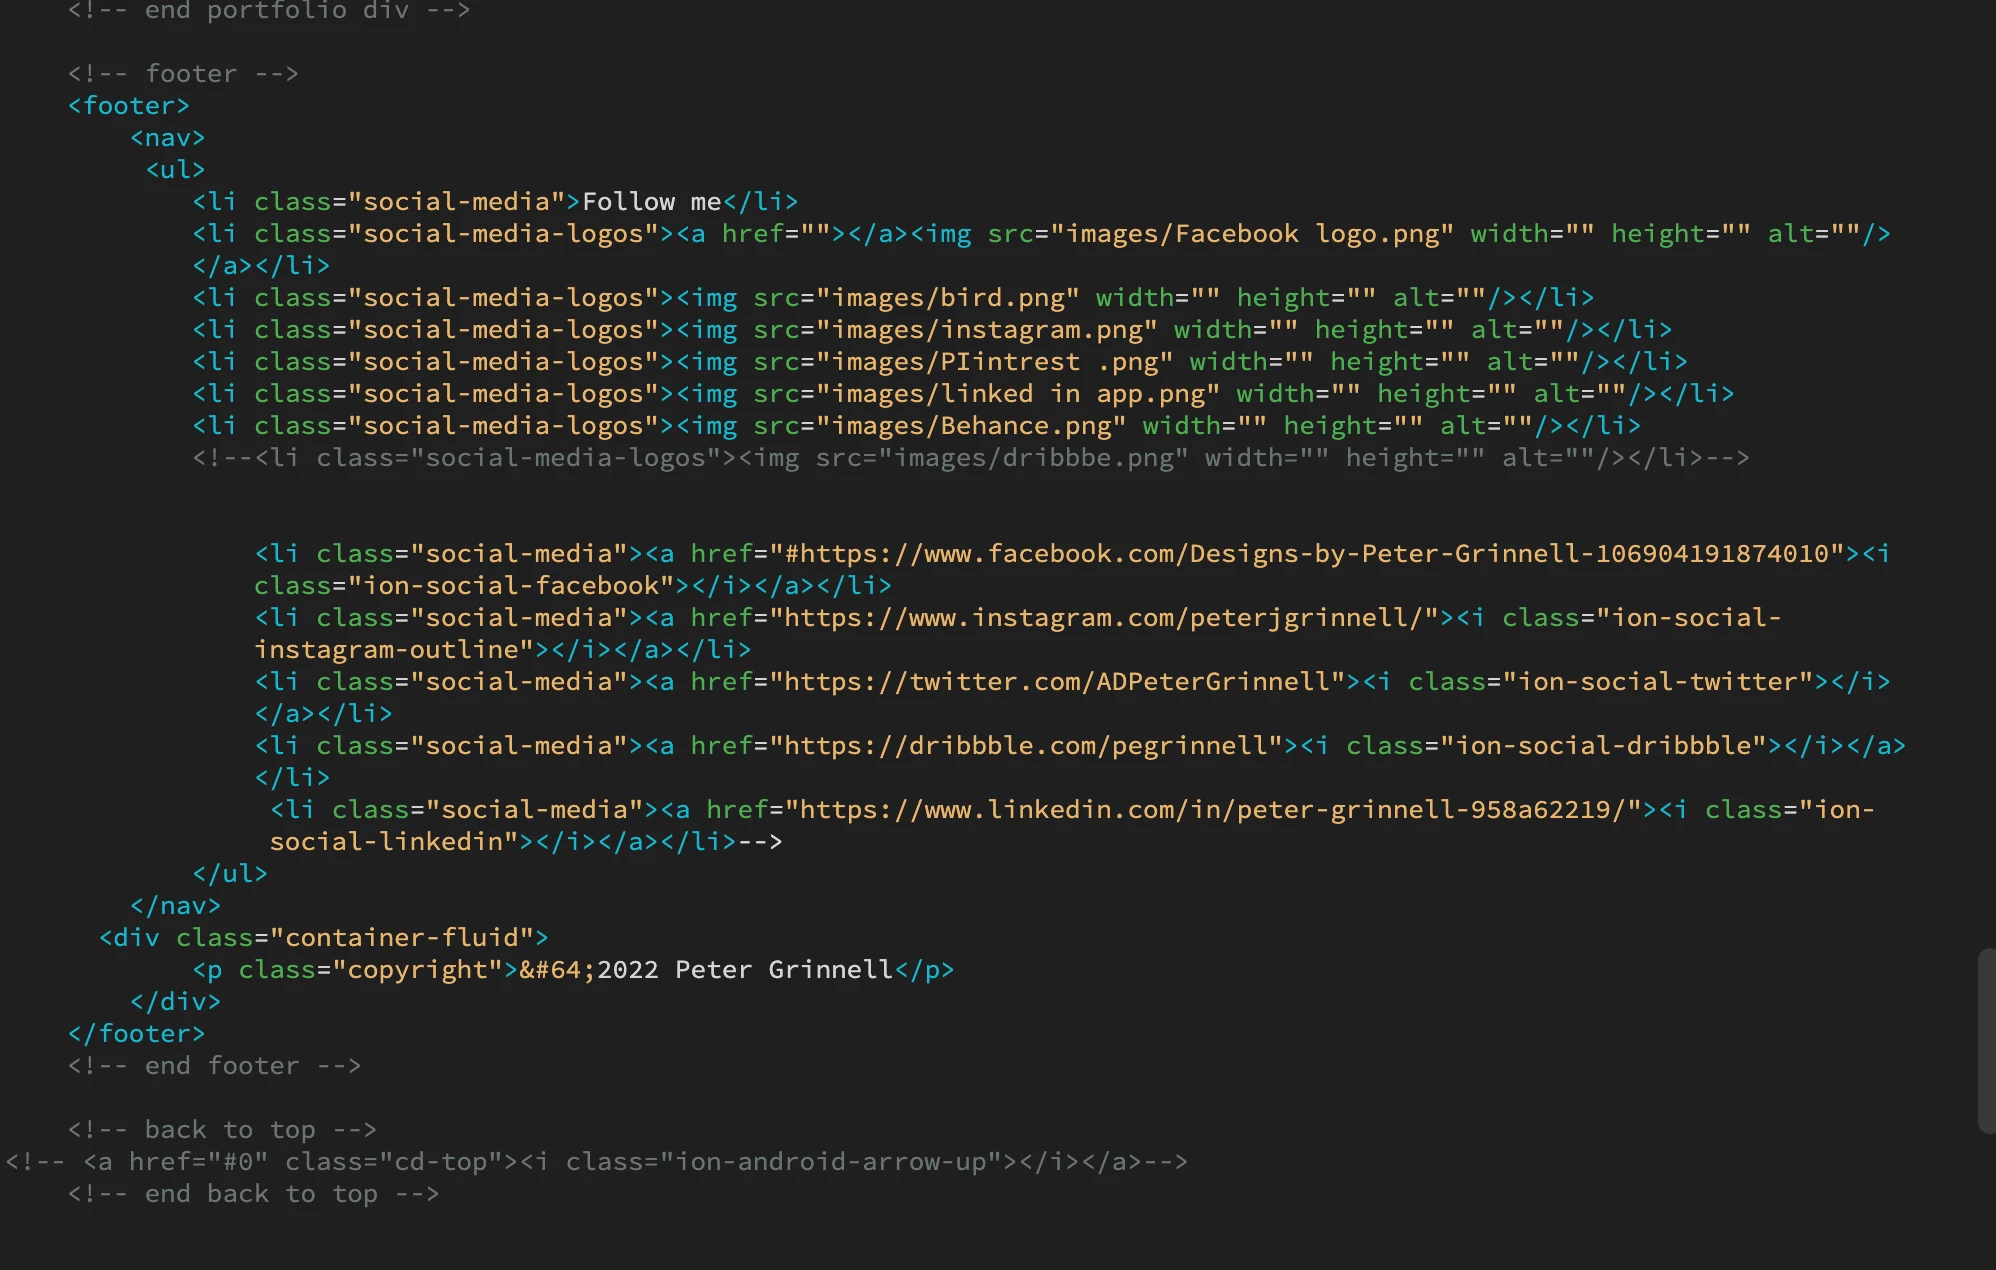Click the commented dribbbe.png image path
Viewport: 1996px width, 1270px height.
click(1032, 458)
